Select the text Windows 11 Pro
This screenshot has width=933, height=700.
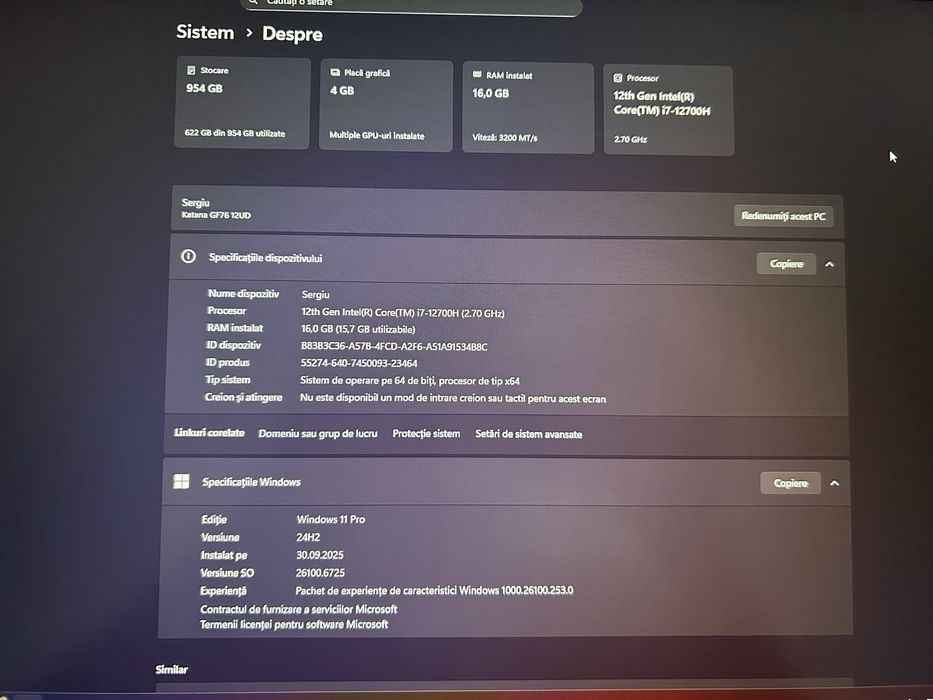[331, 519]
